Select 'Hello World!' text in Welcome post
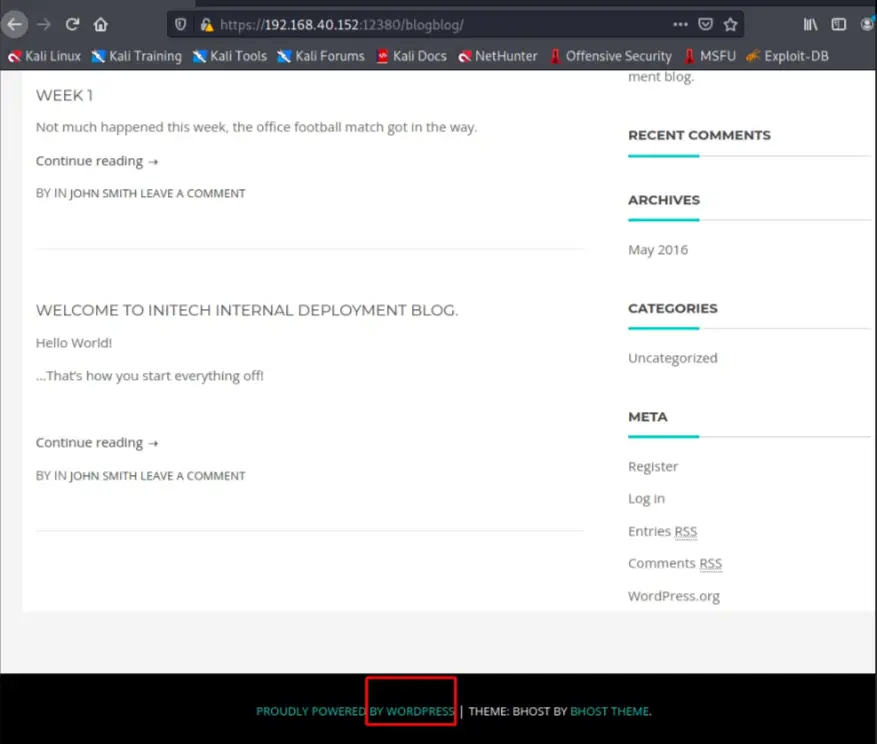877x744 pixels. tap(74, 343)
